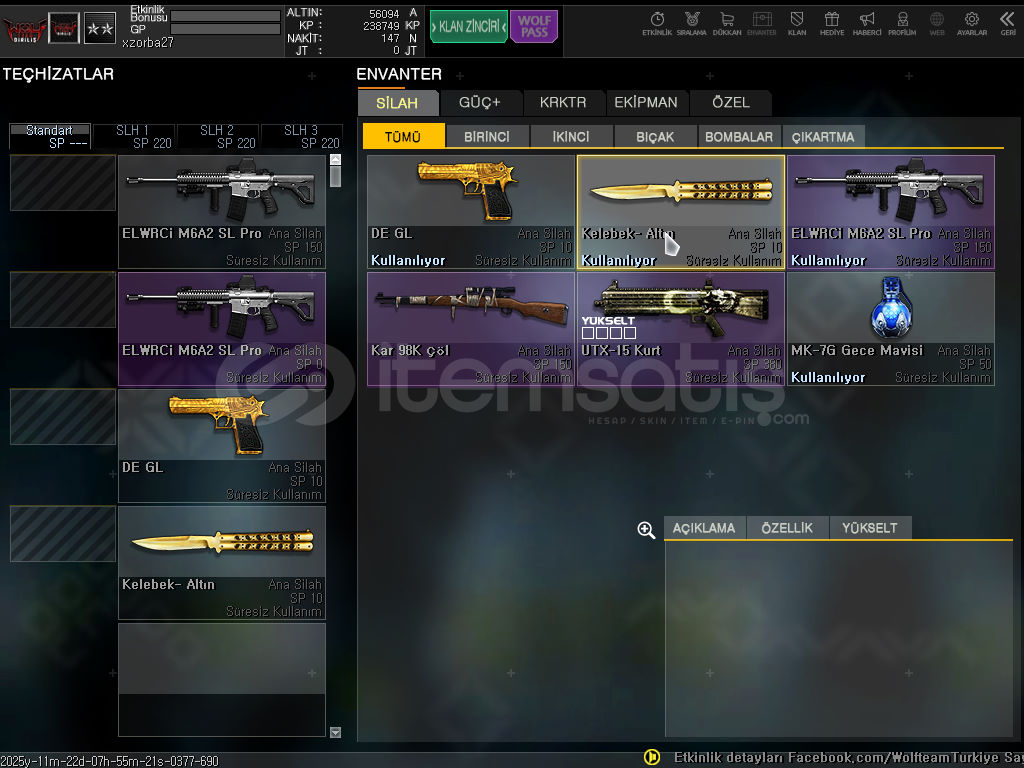Screen dimensions: 1024x768
Task: Open the Profilim profile icon
Action: pyautogui.click(x=902, y=23)
